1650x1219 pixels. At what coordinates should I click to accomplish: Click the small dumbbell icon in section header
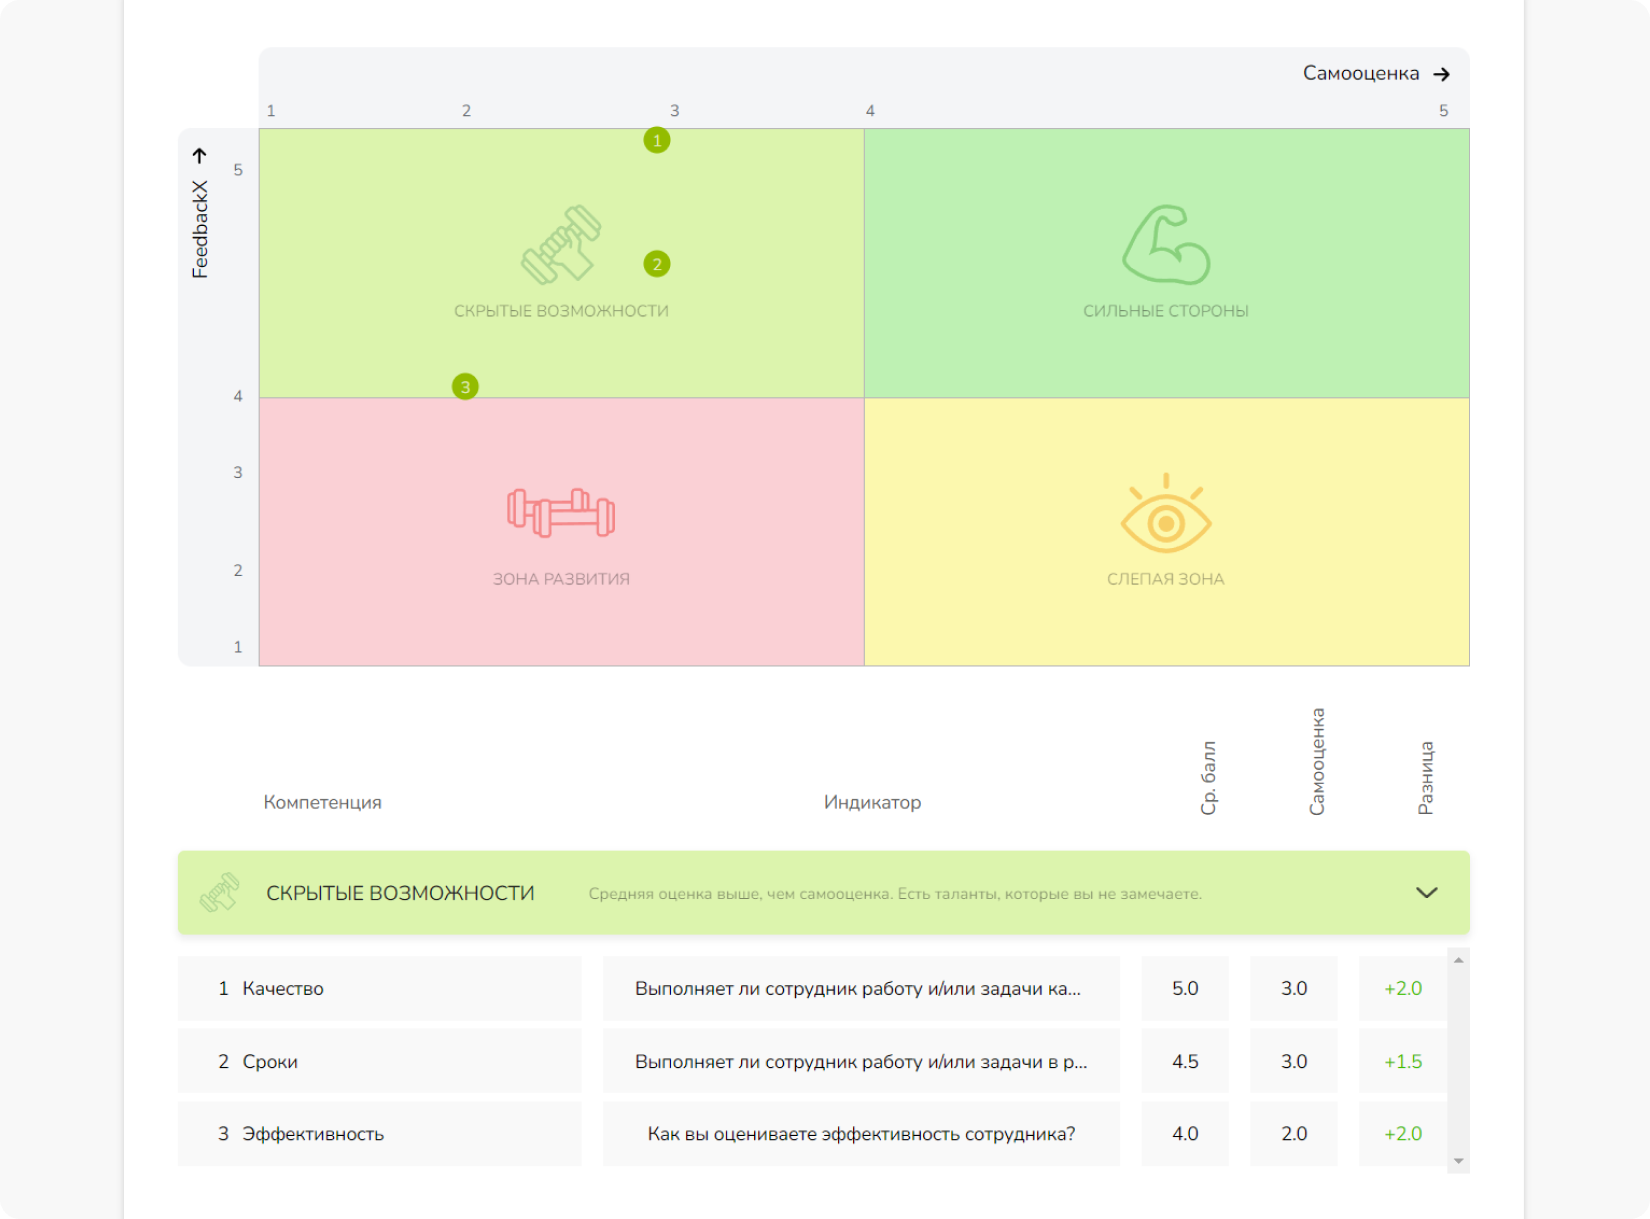[220, 893]
